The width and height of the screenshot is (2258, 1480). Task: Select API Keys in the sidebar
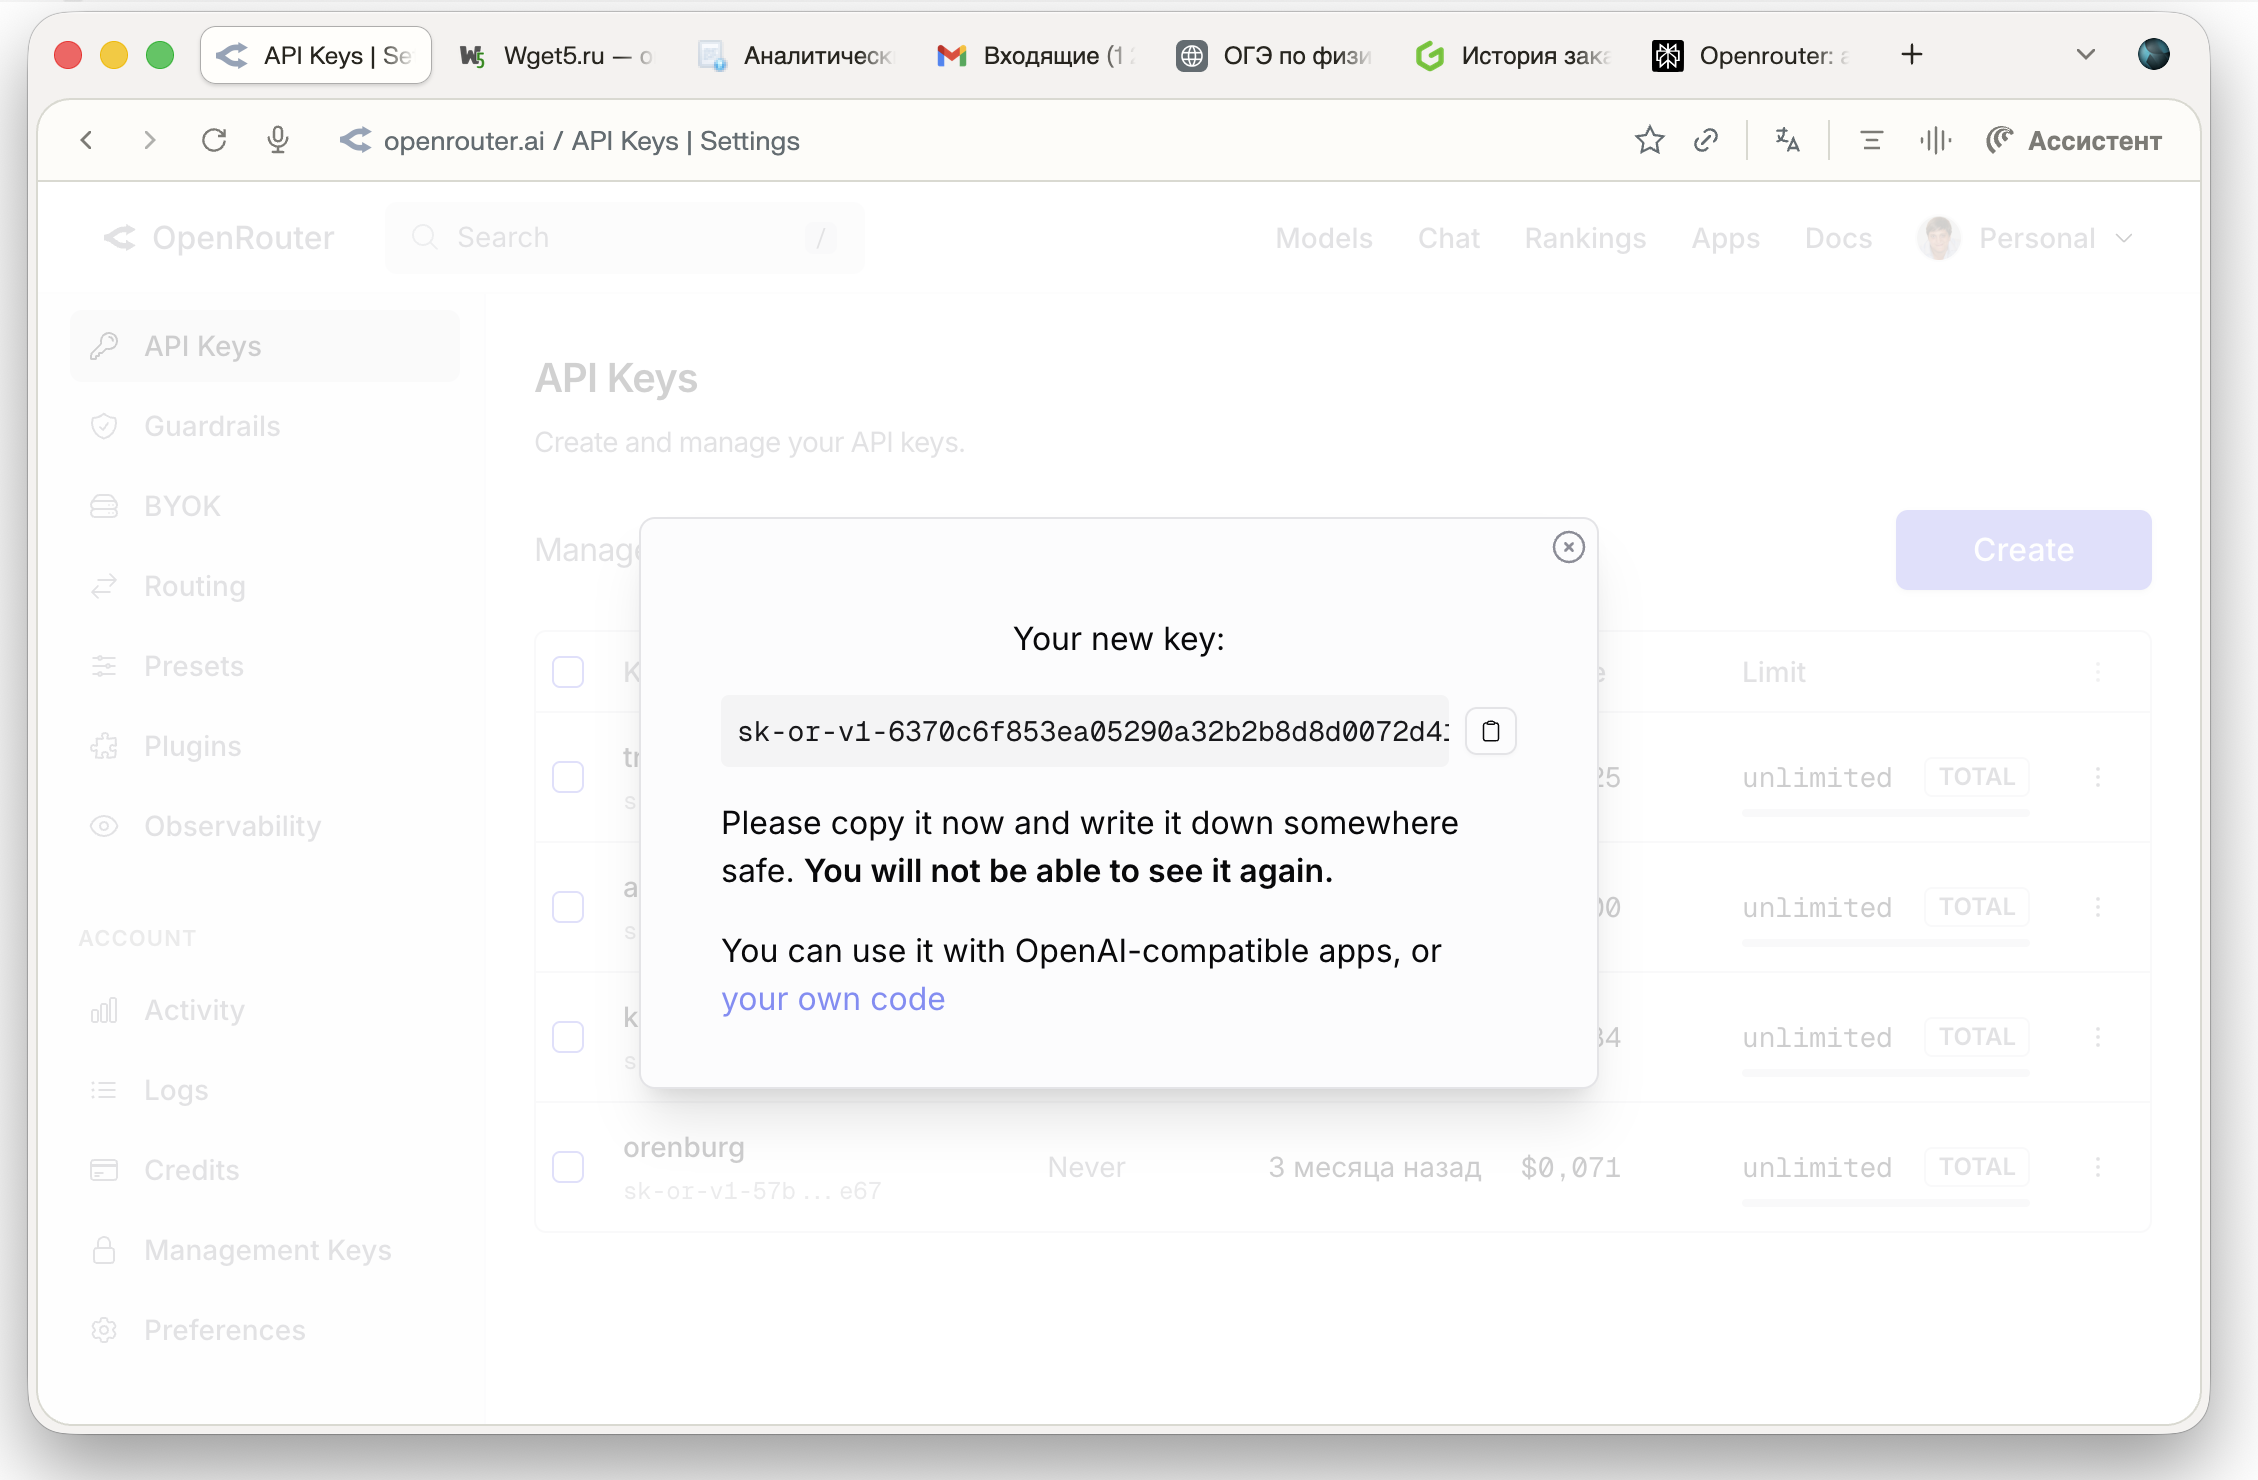pos(265,346)
